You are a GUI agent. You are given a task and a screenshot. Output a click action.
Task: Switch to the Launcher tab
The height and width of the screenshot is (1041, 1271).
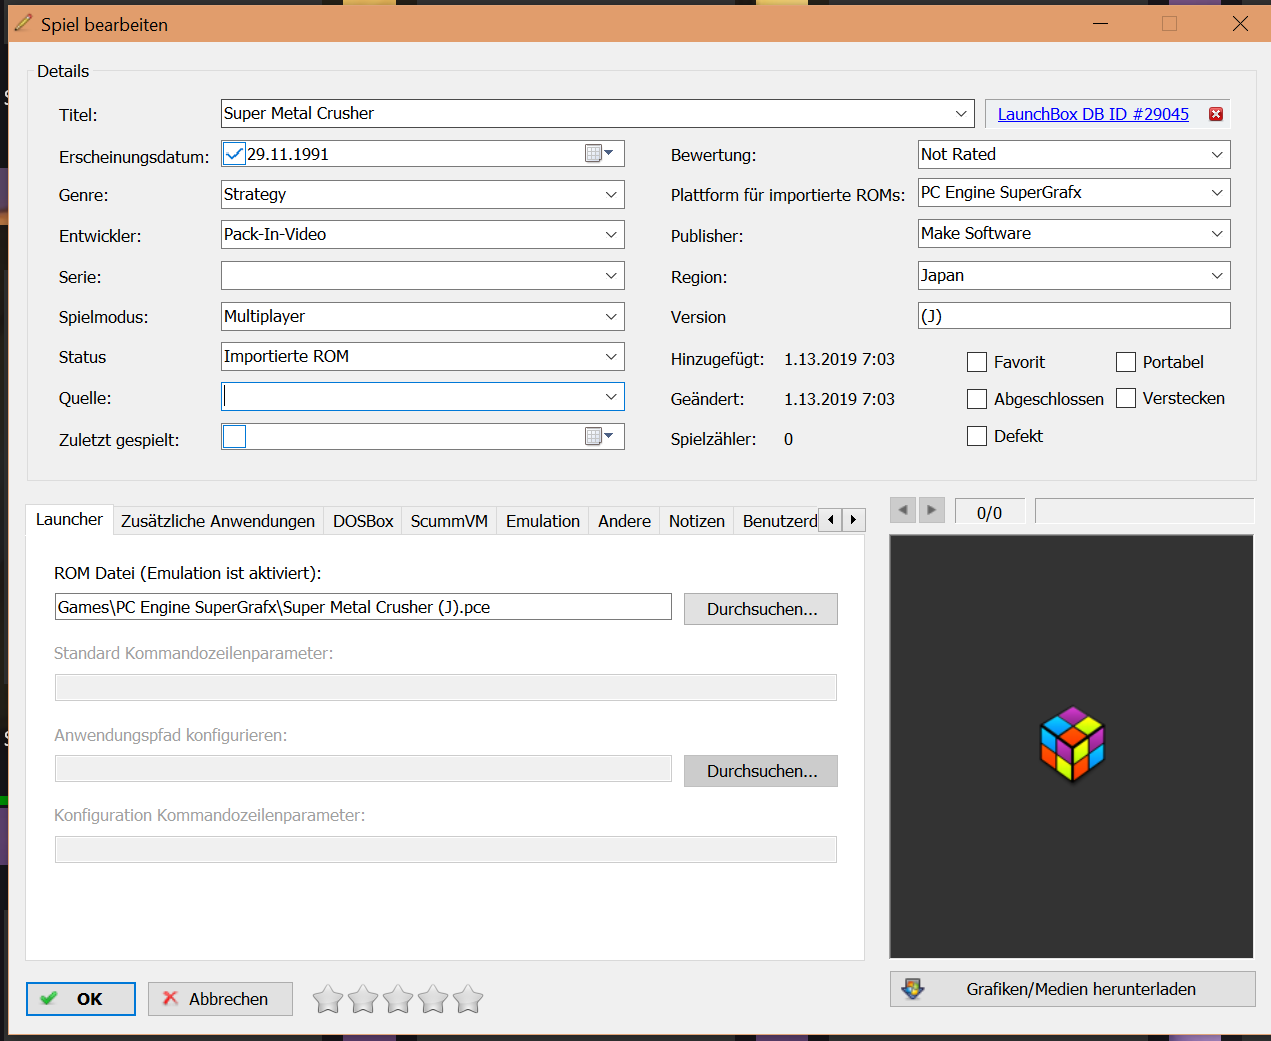tap(69, 519)
